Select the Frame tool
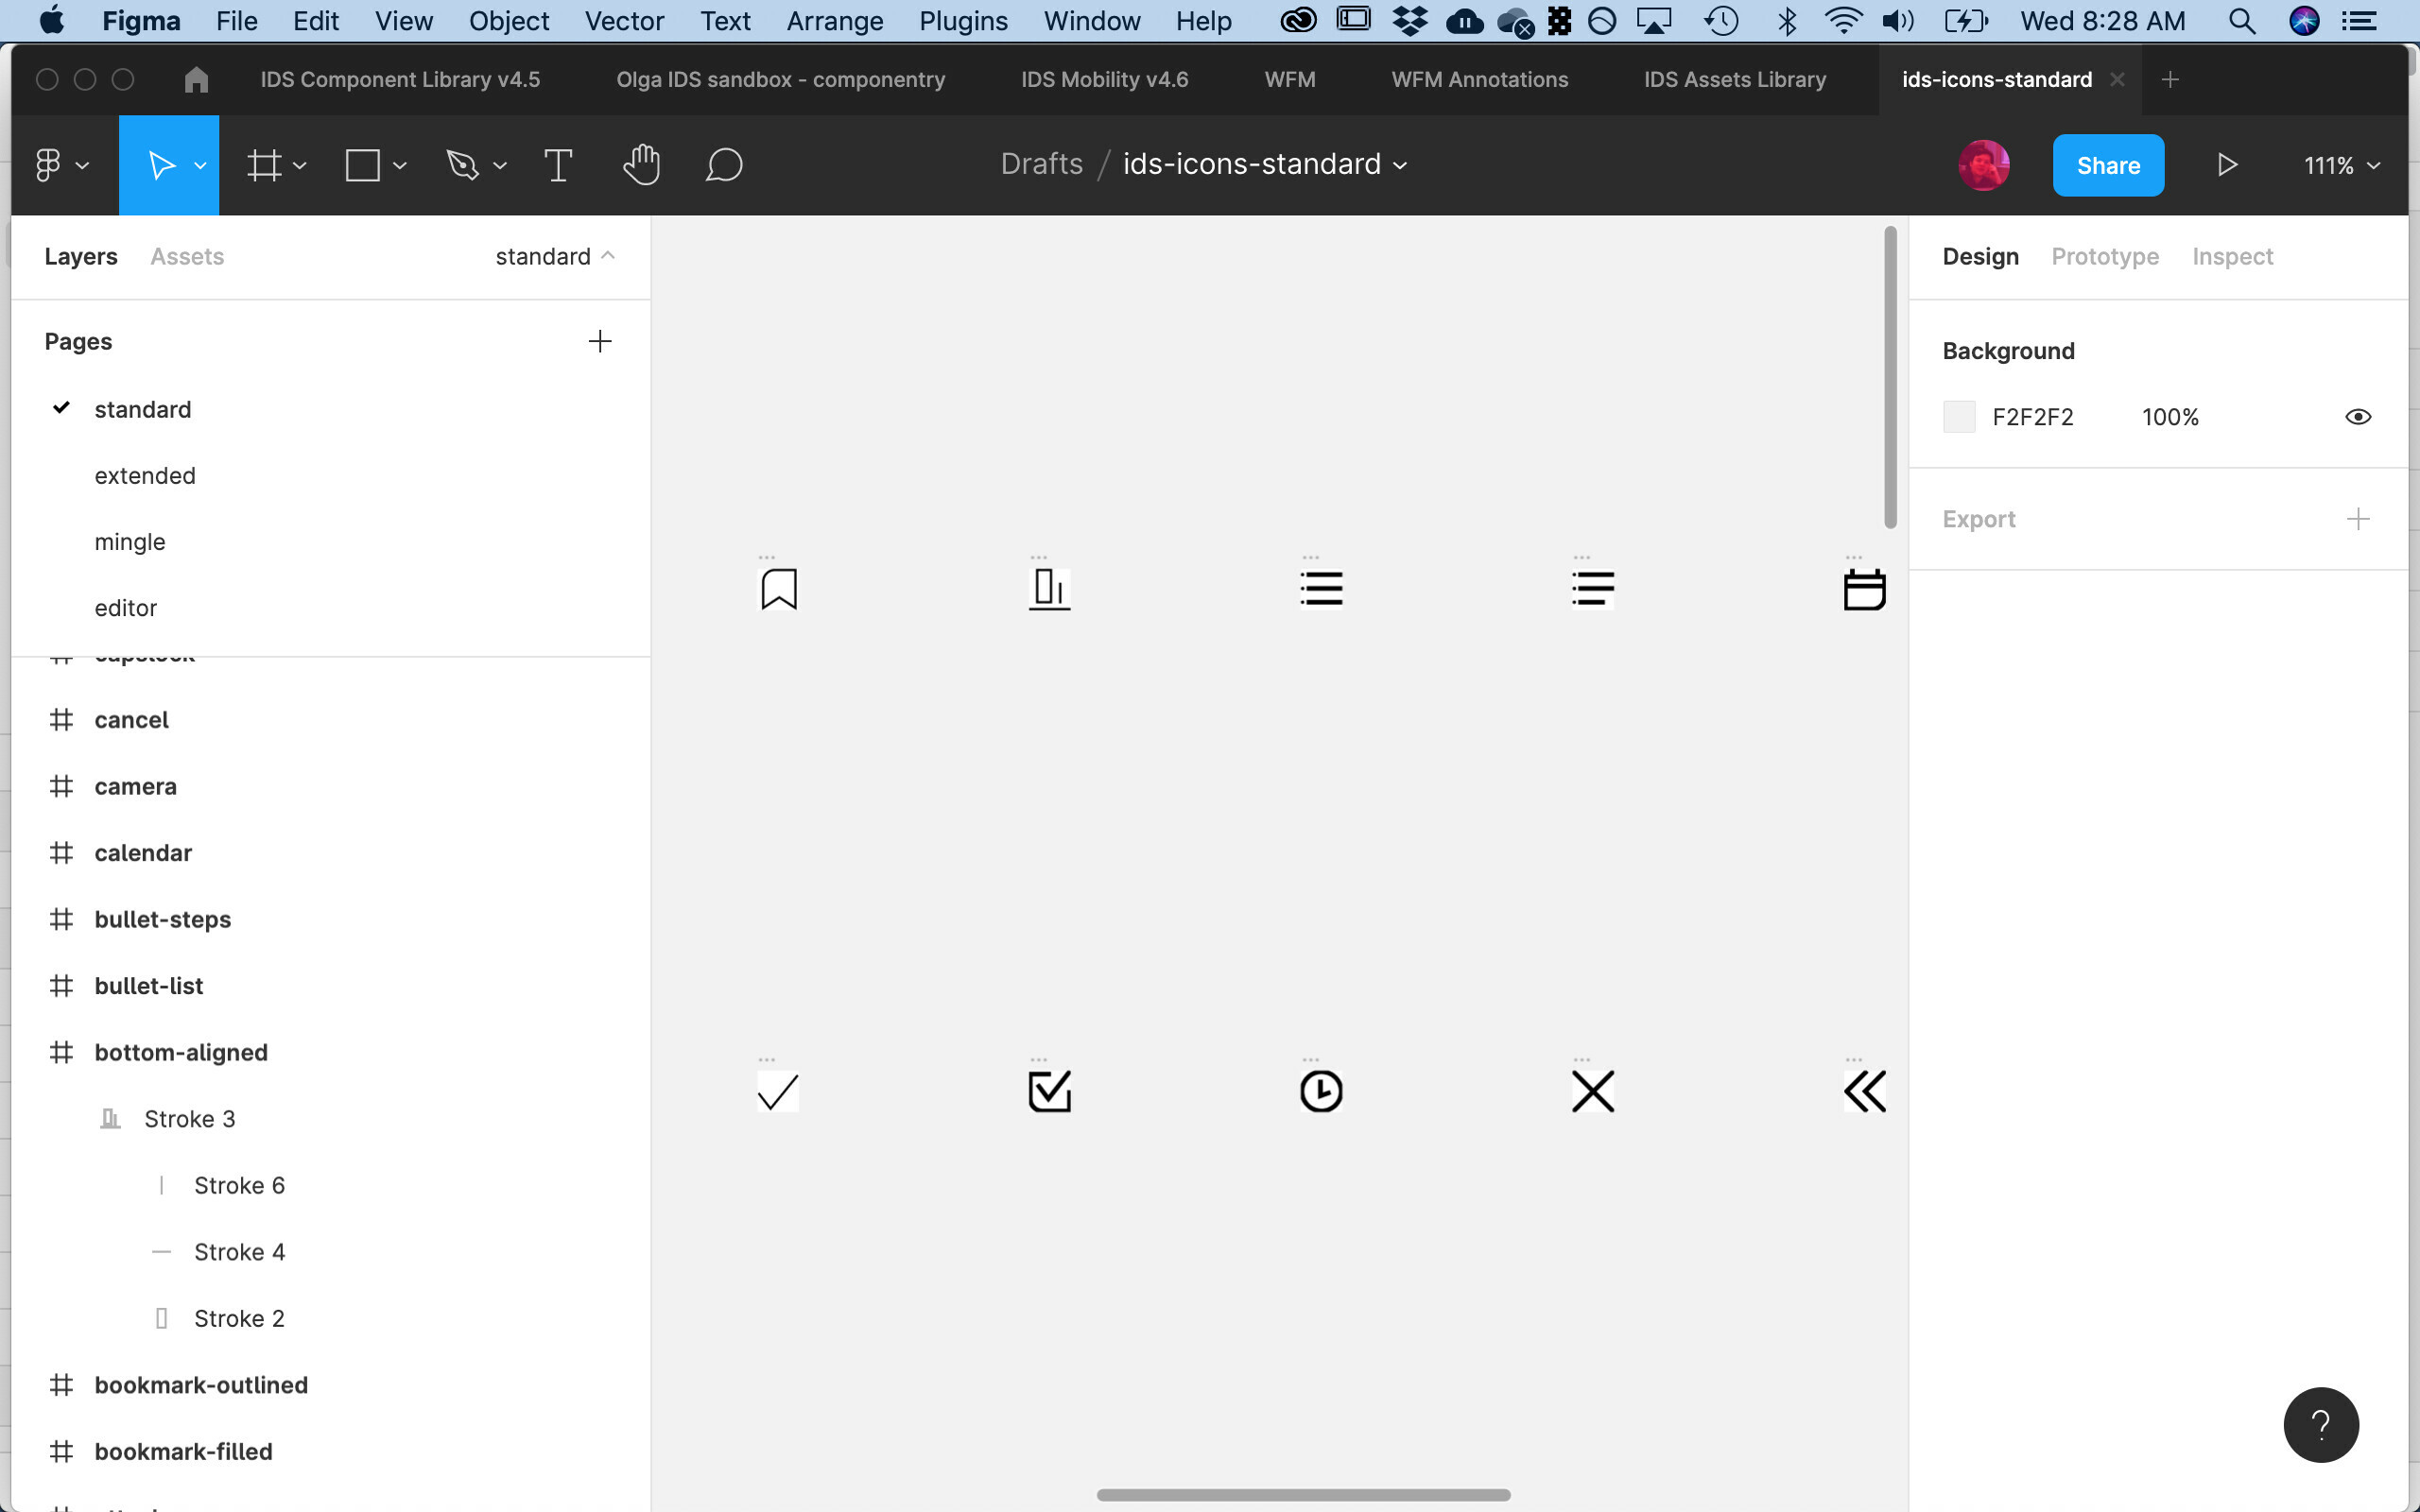The height and width of the screenshot is (1512, 2420). pyautogui.click(x=264, y=165)
